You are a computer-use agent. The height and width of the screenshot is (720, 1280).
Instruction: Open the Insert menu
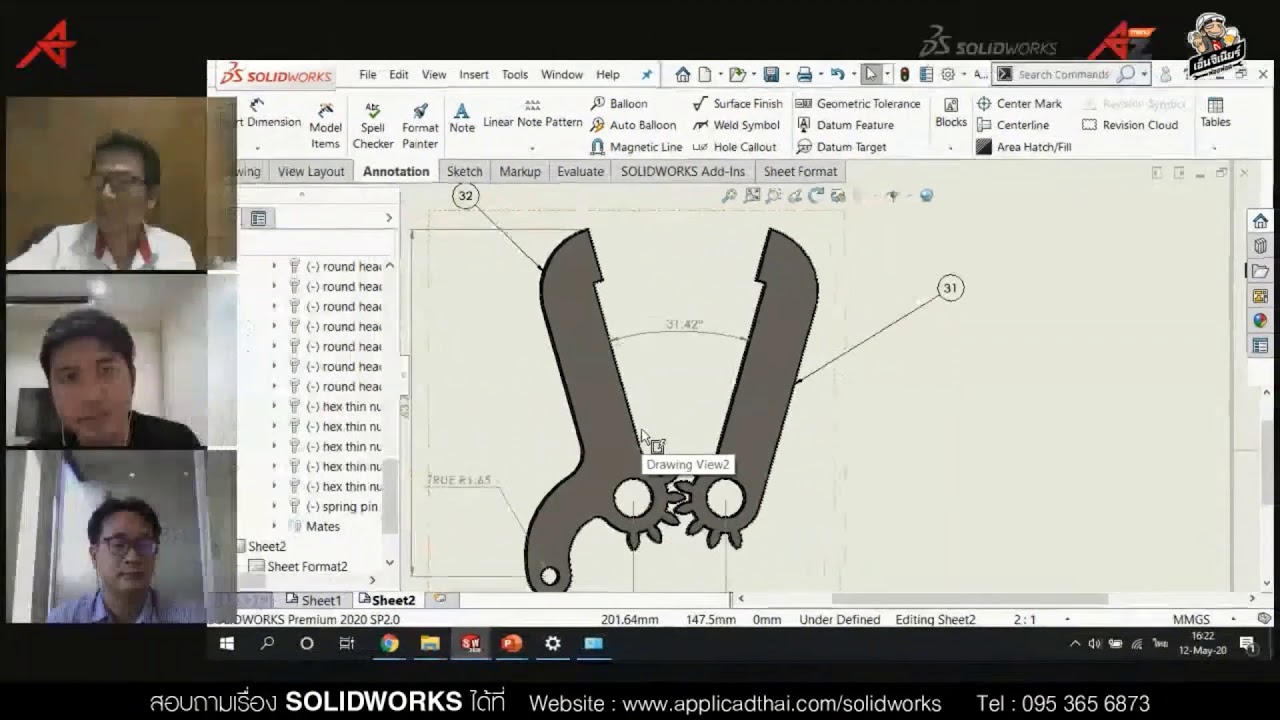474,74
